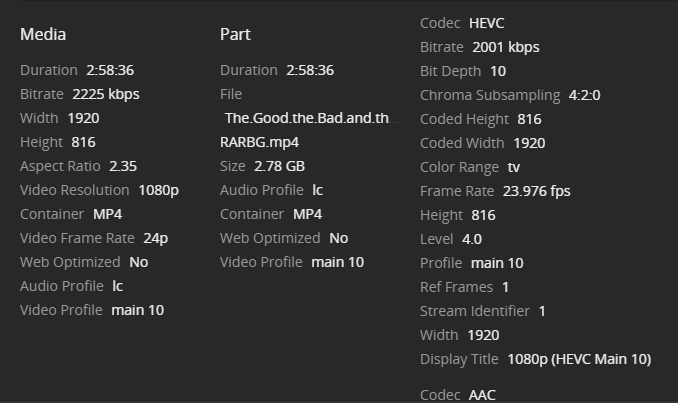Click Display Title 1080p (HEVC Main 10)

(579, 359)
